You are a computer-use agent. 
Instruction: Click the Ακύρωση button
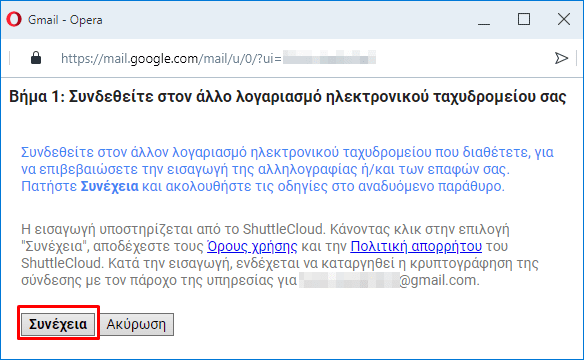tap(136, 324)
